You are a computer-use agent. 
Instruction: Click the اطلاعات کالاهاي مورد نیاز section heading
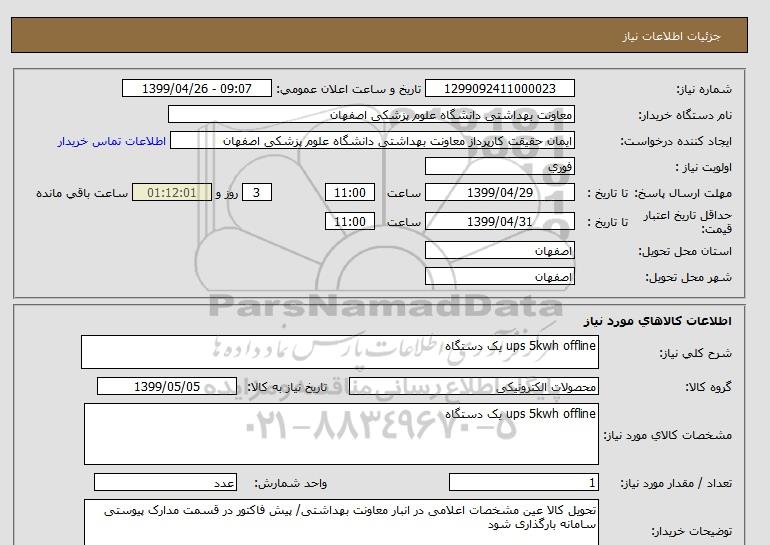pyautogui.click(x=658, y=321)
